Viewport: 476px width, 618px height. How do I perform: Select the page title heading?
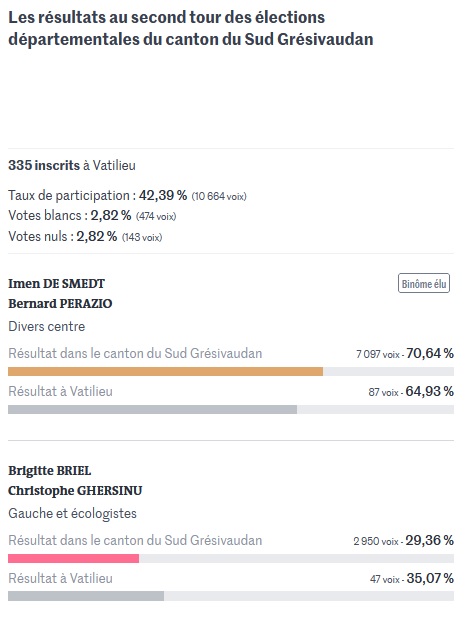191,28
